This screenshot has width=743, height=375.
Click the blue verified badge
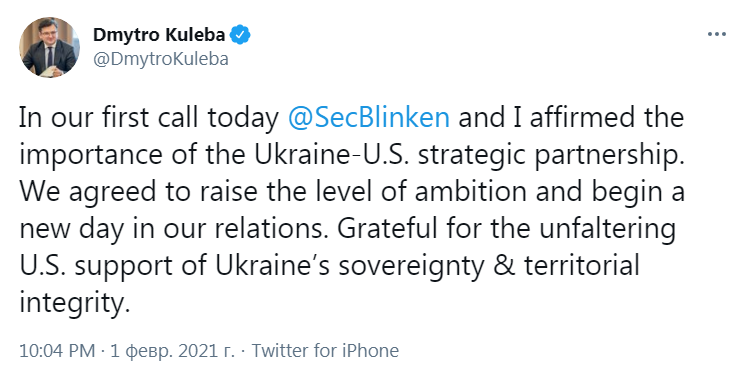click(x=240, y=35)
